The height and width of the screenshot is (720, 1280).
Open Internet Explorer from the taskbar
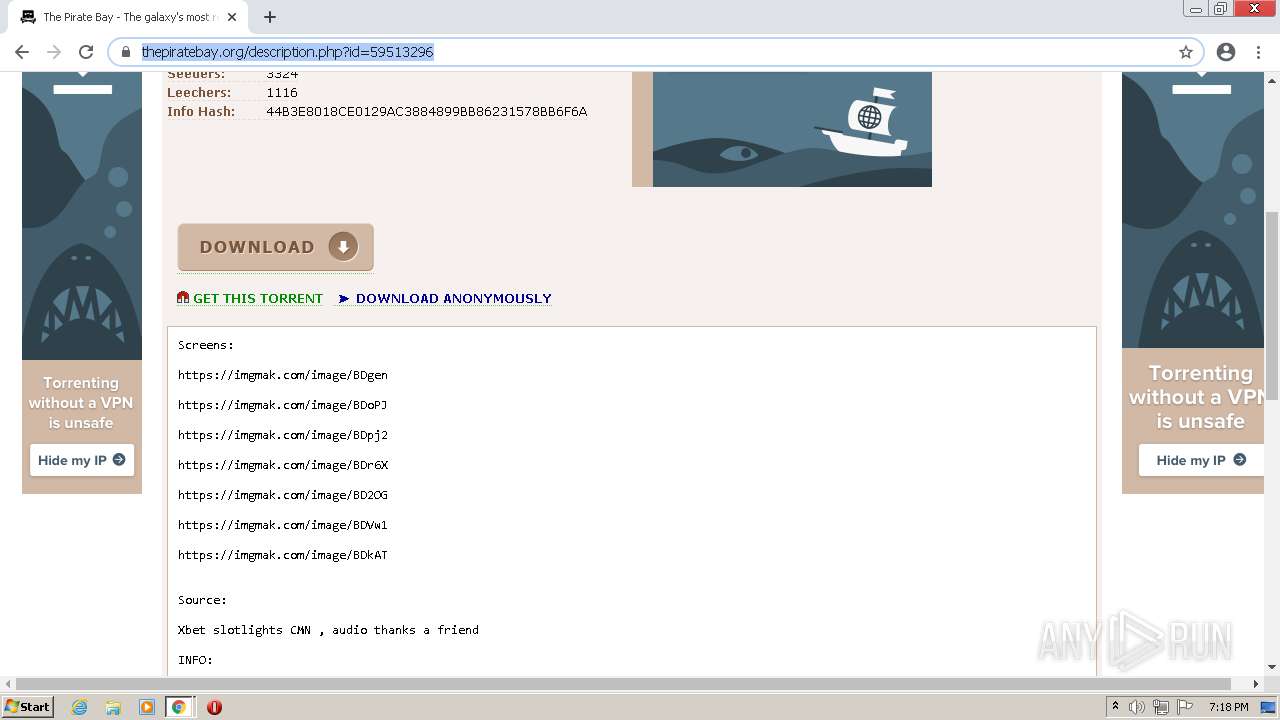(80, 707)
